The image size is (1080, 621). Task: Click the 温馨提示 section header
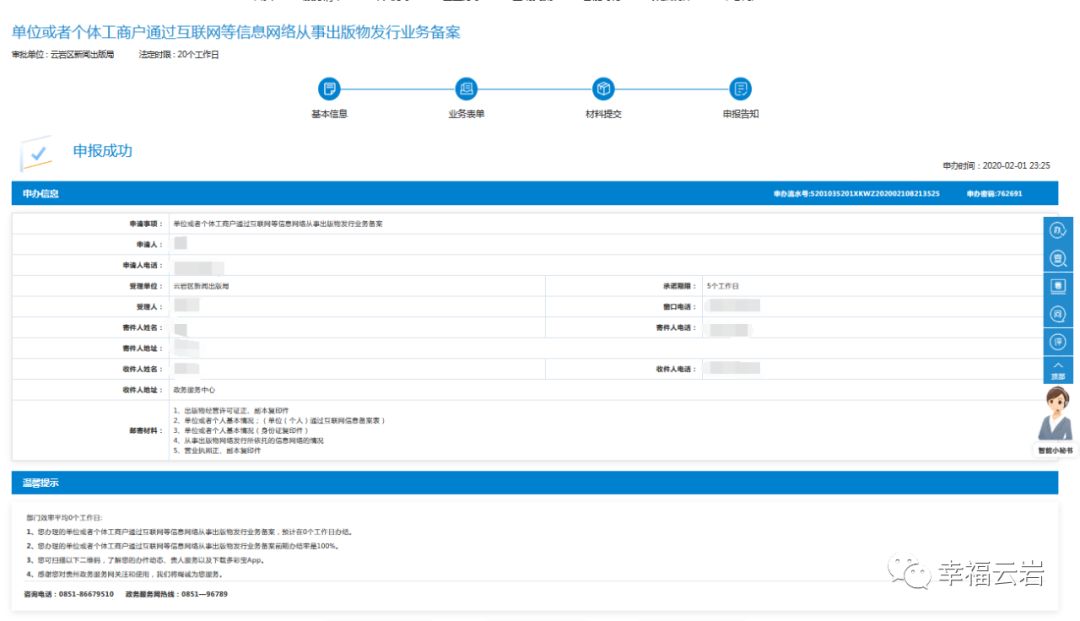(41, 483)
